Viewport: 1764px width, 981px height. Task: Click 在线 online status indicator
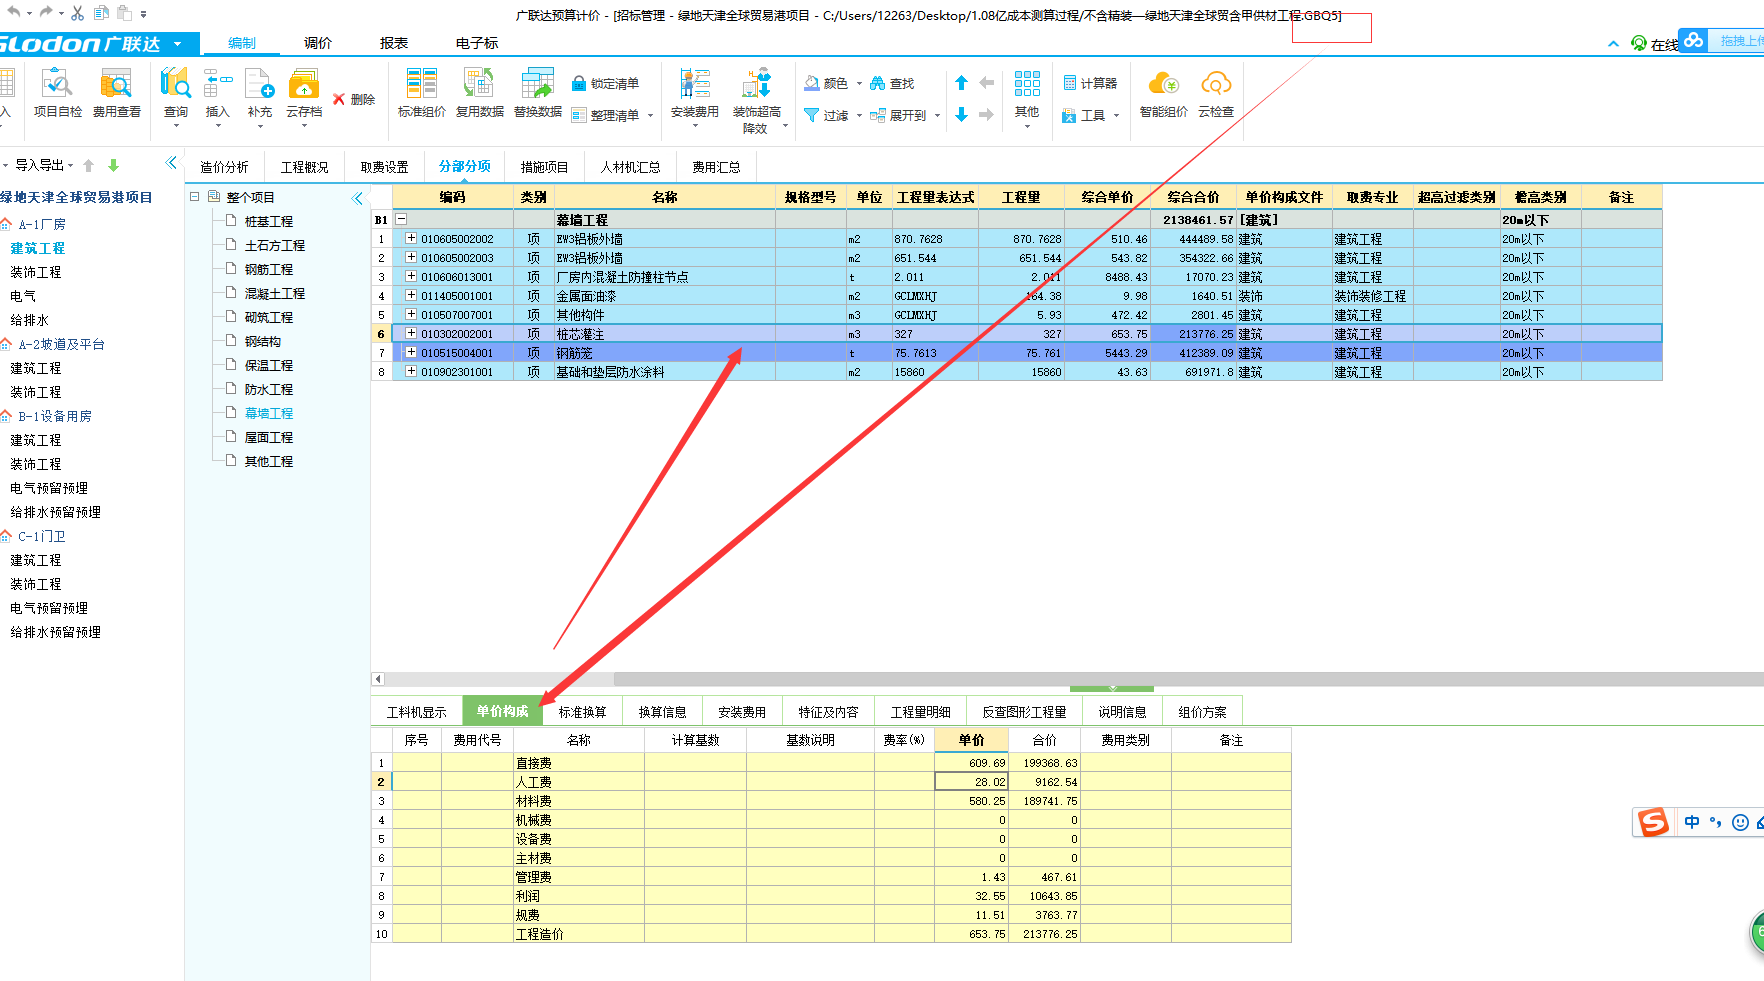click(x=1654, y=44)
